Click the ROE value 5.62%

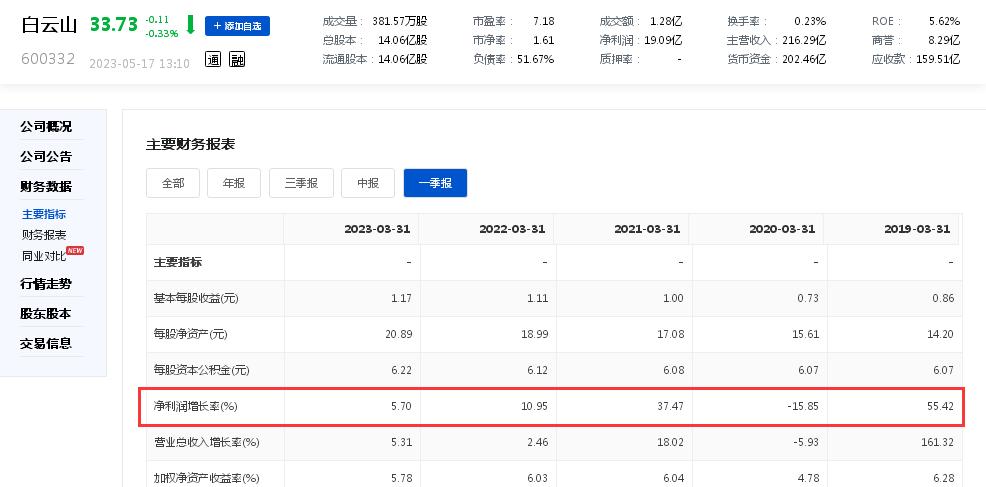pos(944,21)
